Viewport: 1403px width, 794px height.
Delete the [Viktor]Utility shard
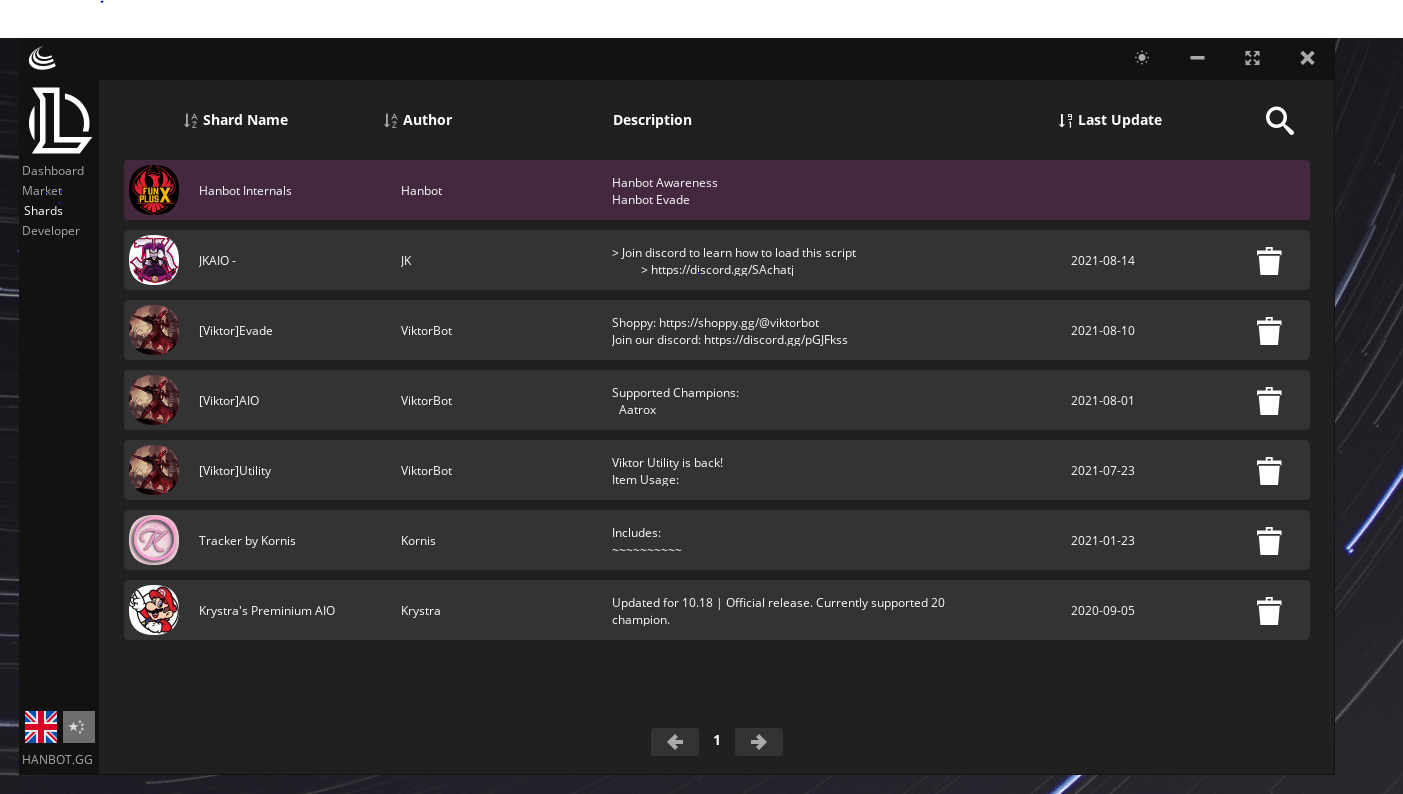tap(1269, 471)
